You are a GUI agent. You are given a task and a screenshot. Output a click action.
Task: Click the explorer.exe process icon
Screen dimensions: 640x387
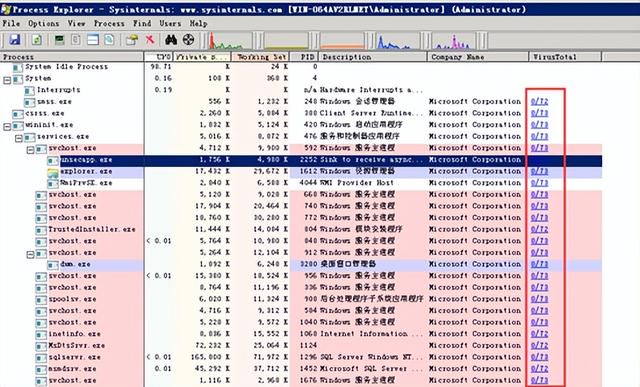(53, 172)
